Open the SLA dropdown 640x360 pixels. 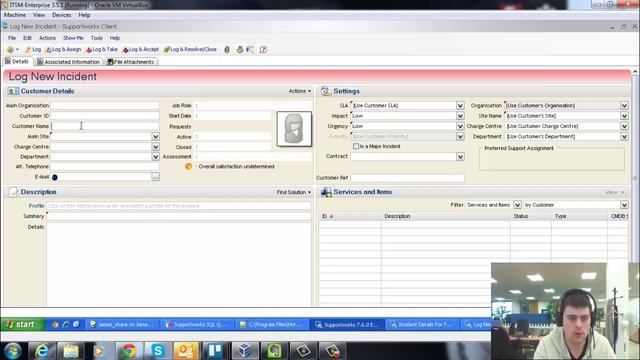coord(460,105)
